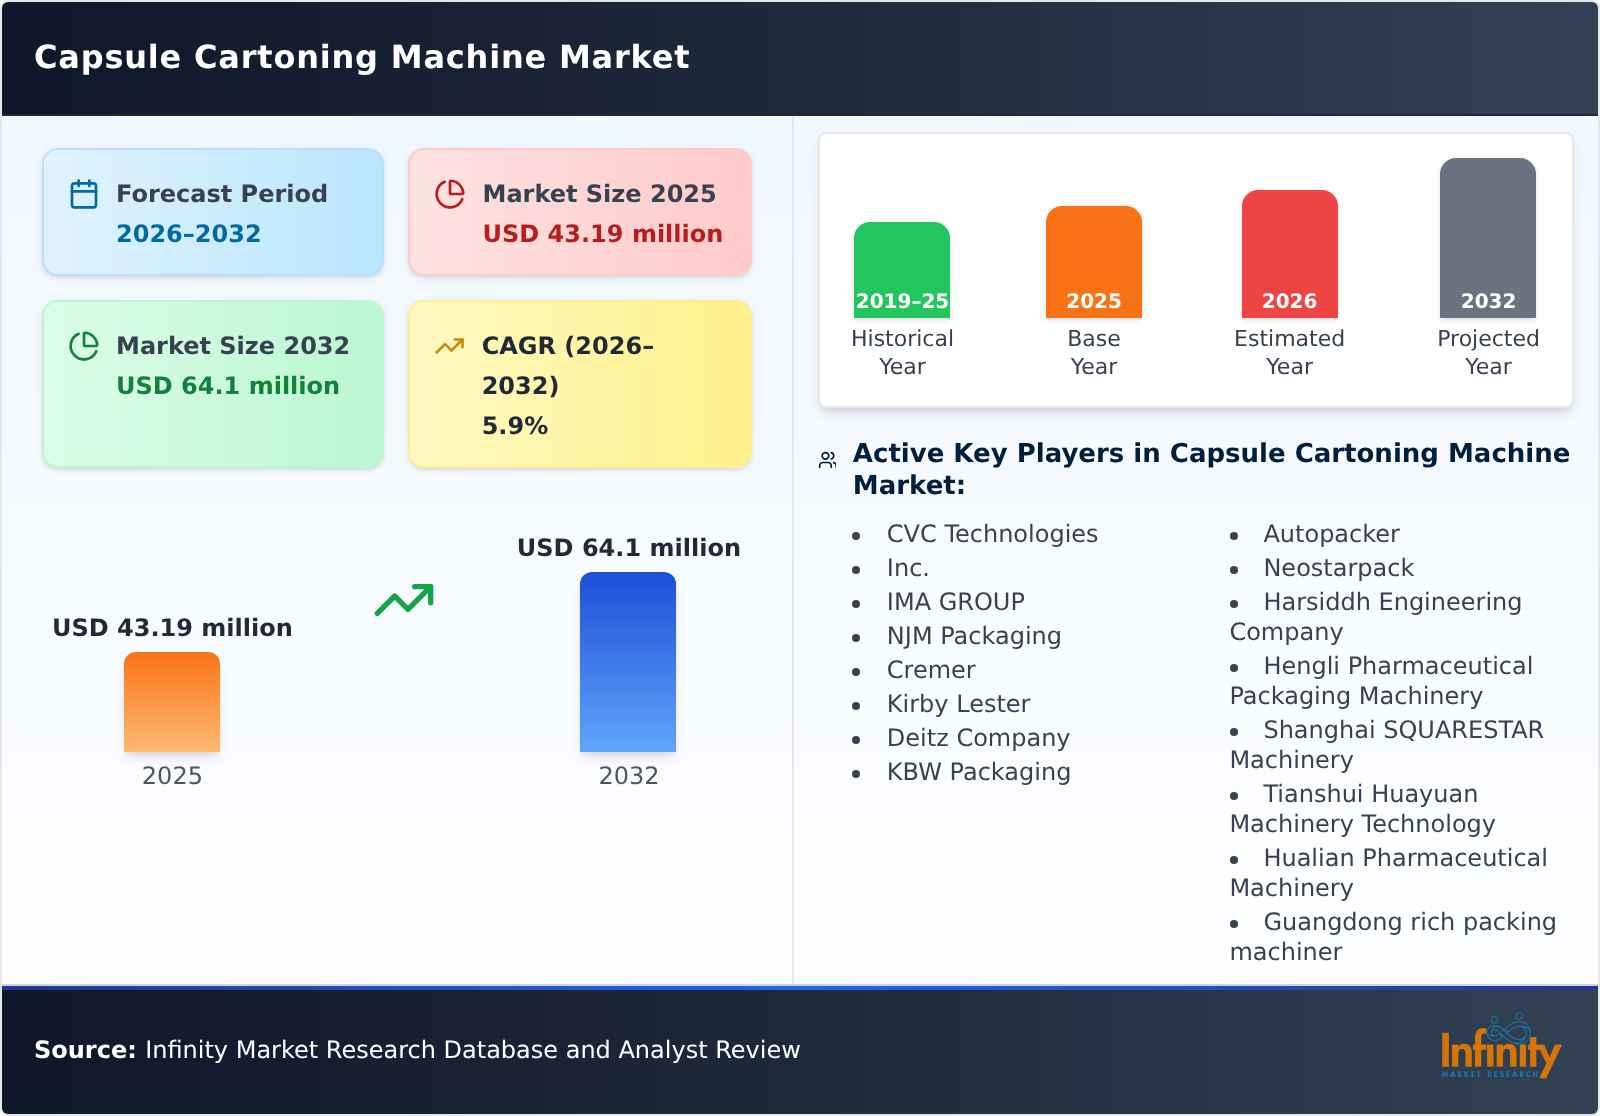Select the pie chart icon beside Market Size 2032
This screenshot has height=1116, width=1600.
[83, 344]
